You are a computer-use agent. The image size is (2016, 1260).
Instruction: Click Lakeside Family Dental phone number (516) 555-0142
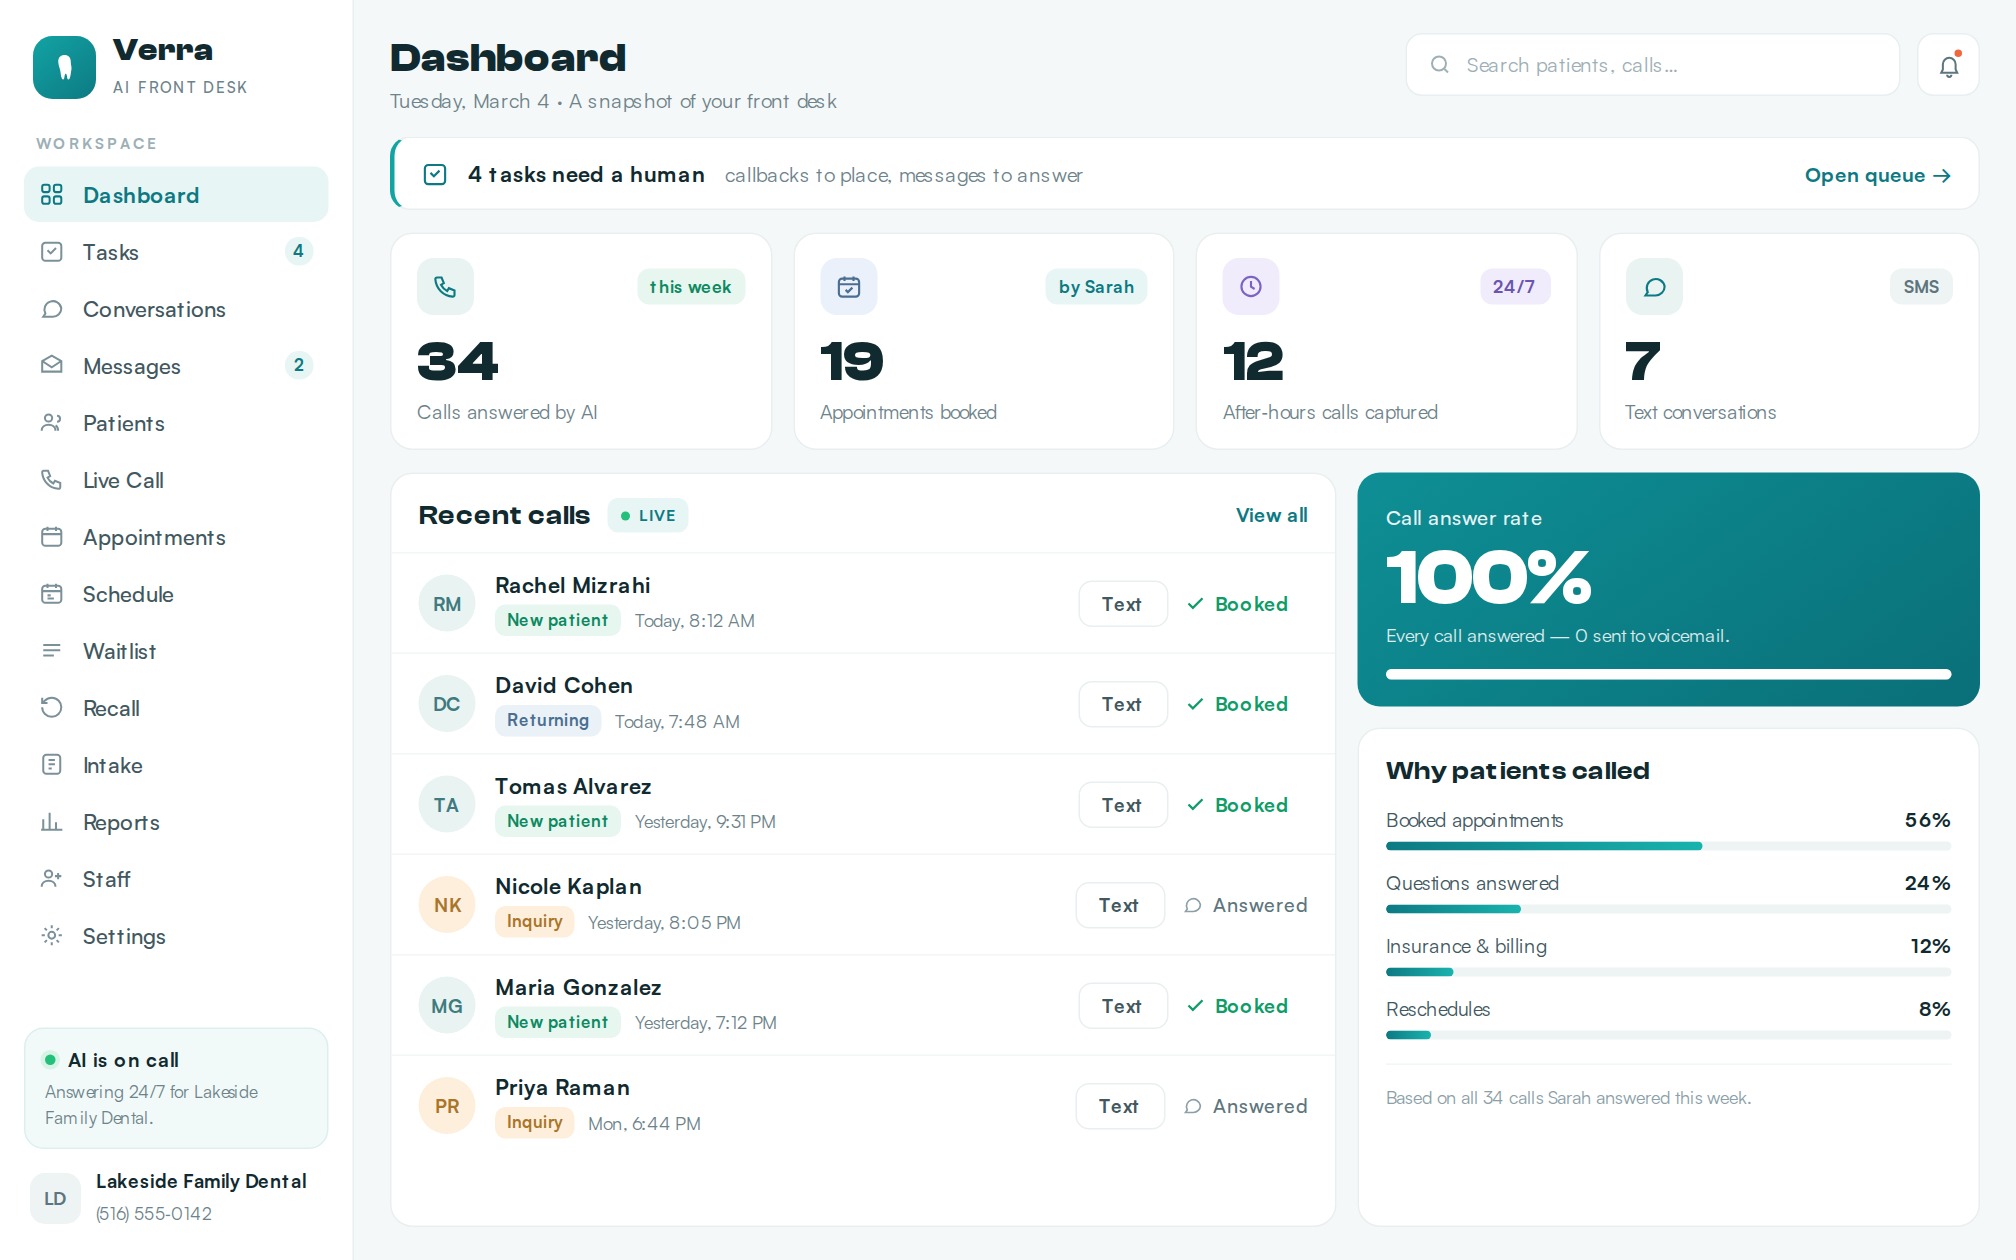154,1213
